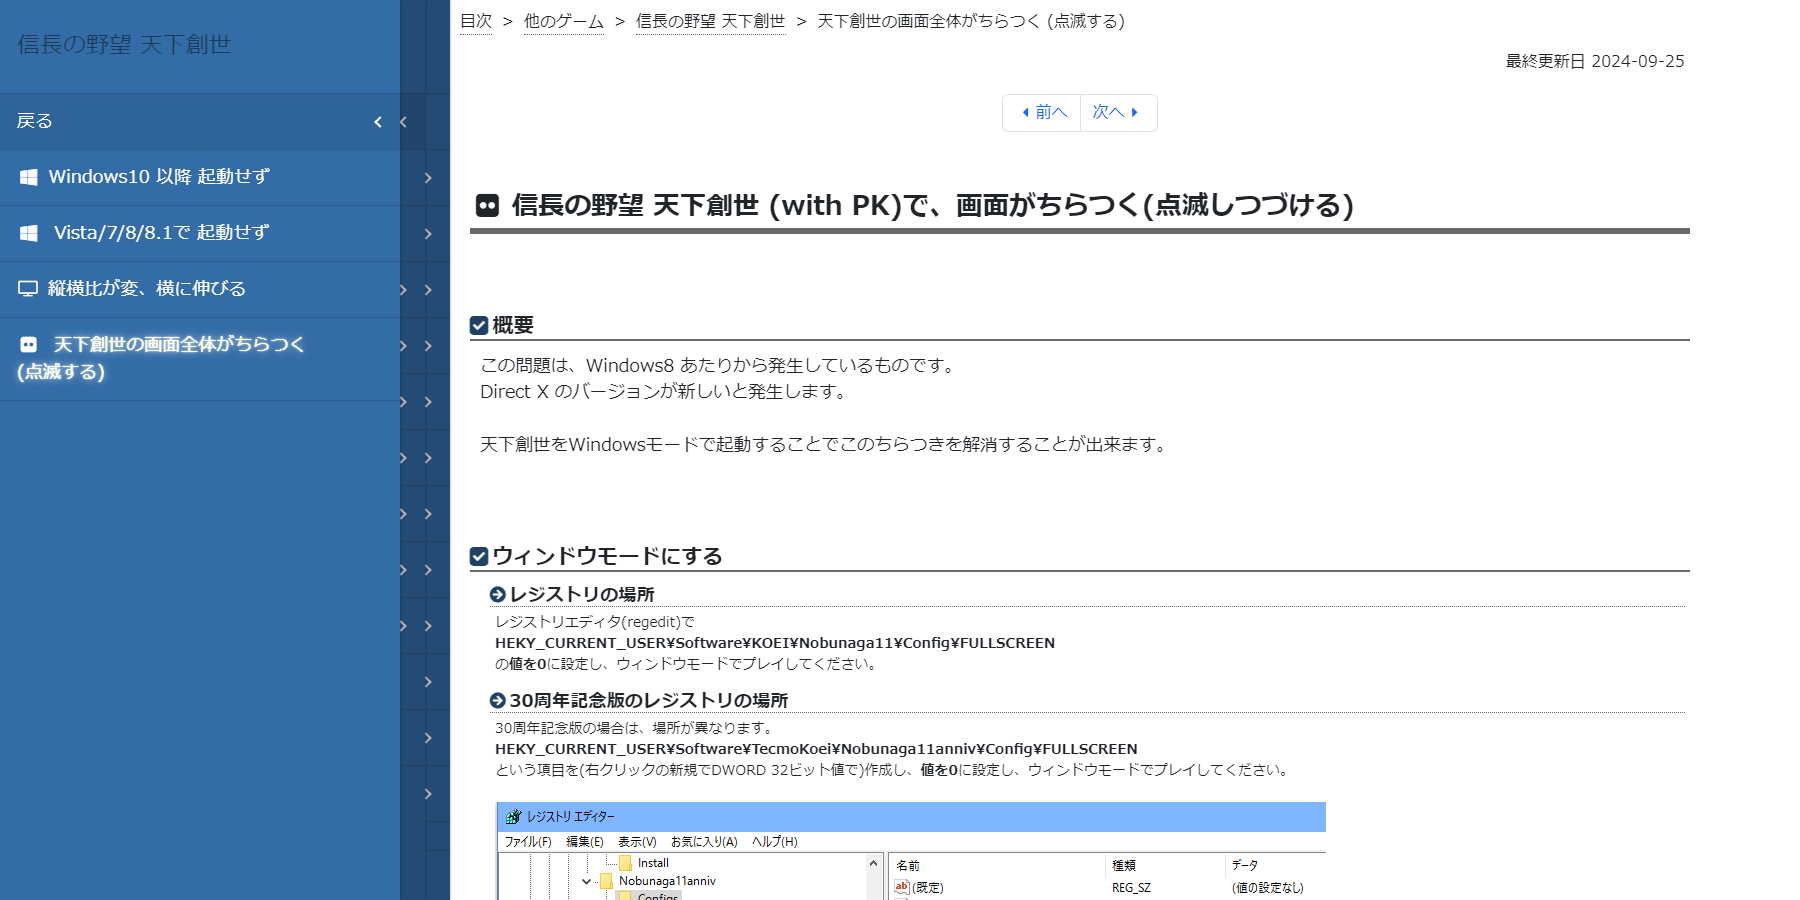Screen dimensions: 1800x900
Task: Follow the 目次 breadcrumb link
Action: coord(476,21)
